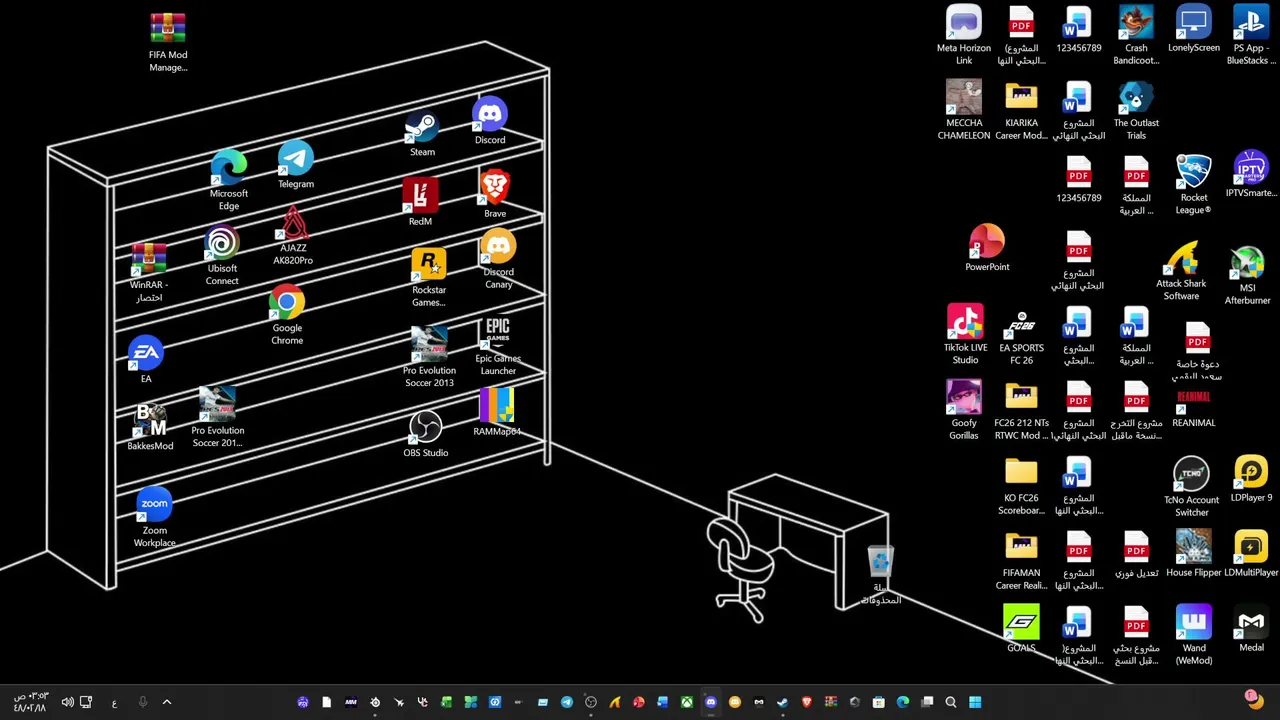Launch Microsoft Edge desktop shortcut
The height and width of the screenshot is (720, 1280).
click(229, 181)
